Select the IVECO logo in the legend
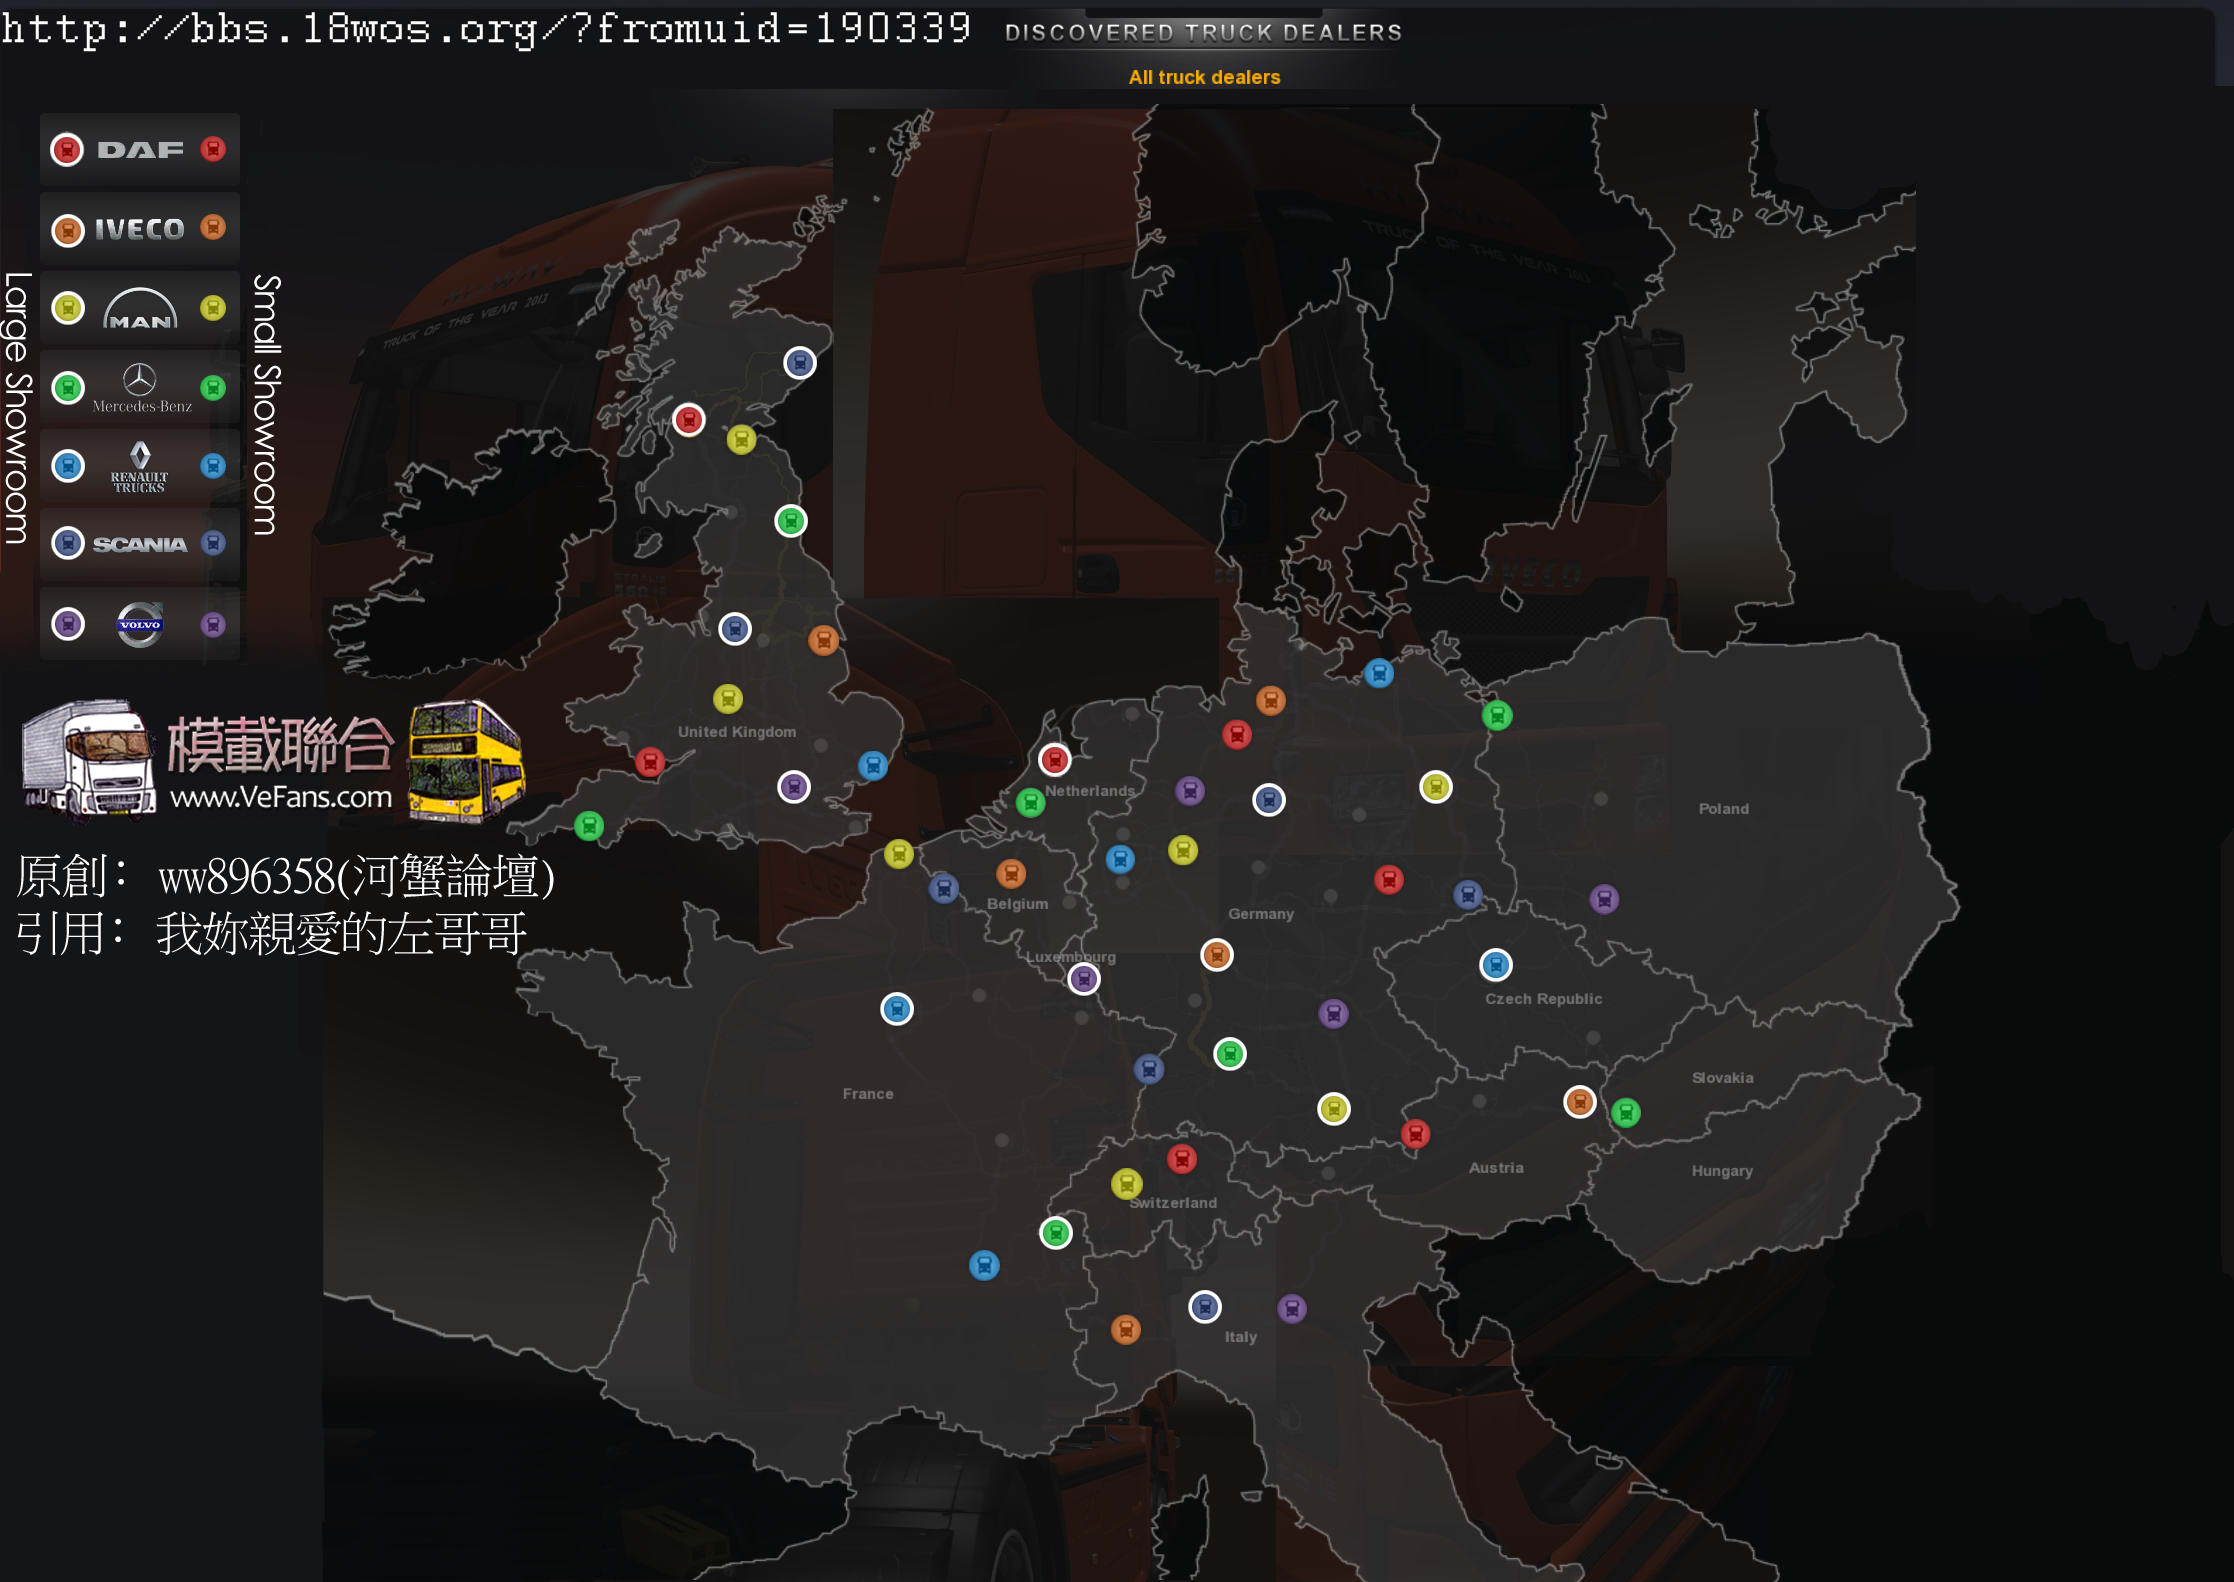The height and width of the screenshot is (1582, 2234). tap(140, 229)
